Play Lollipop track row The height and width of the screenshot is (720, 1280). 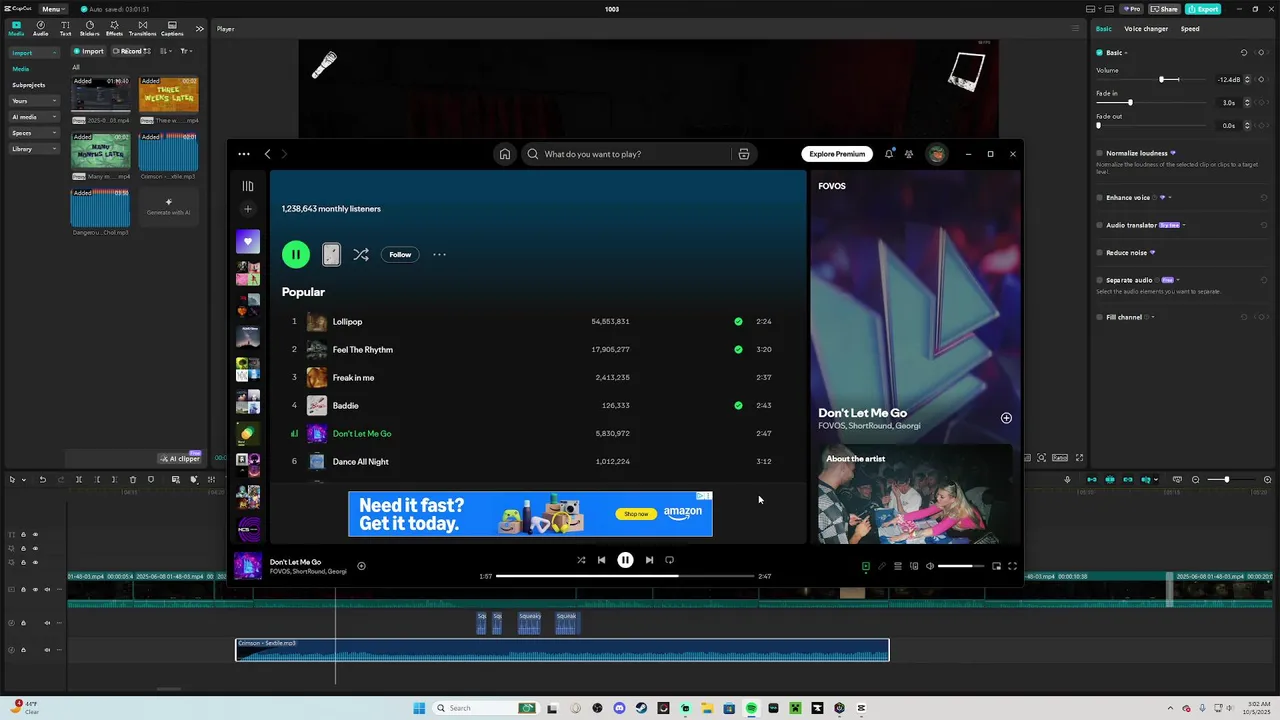tap(540, 322)
